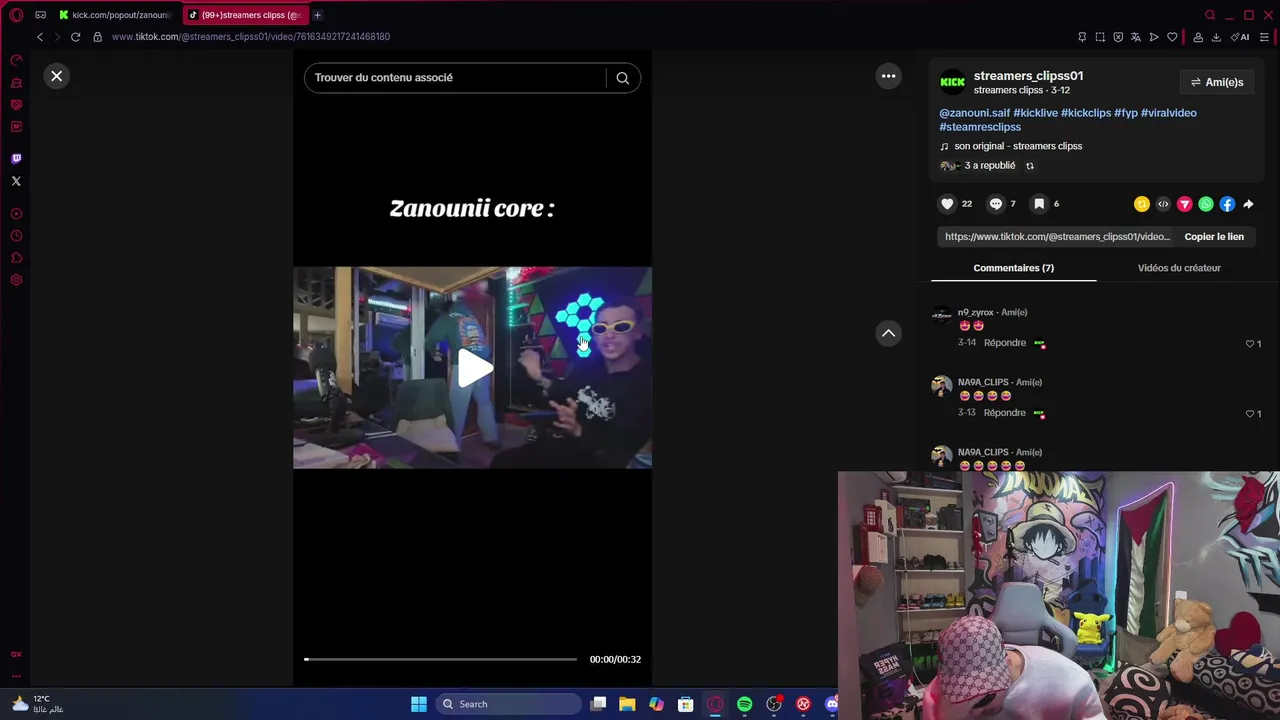Go to previous video with up chevron
1280x720 pixels.
tap(888, 334)
